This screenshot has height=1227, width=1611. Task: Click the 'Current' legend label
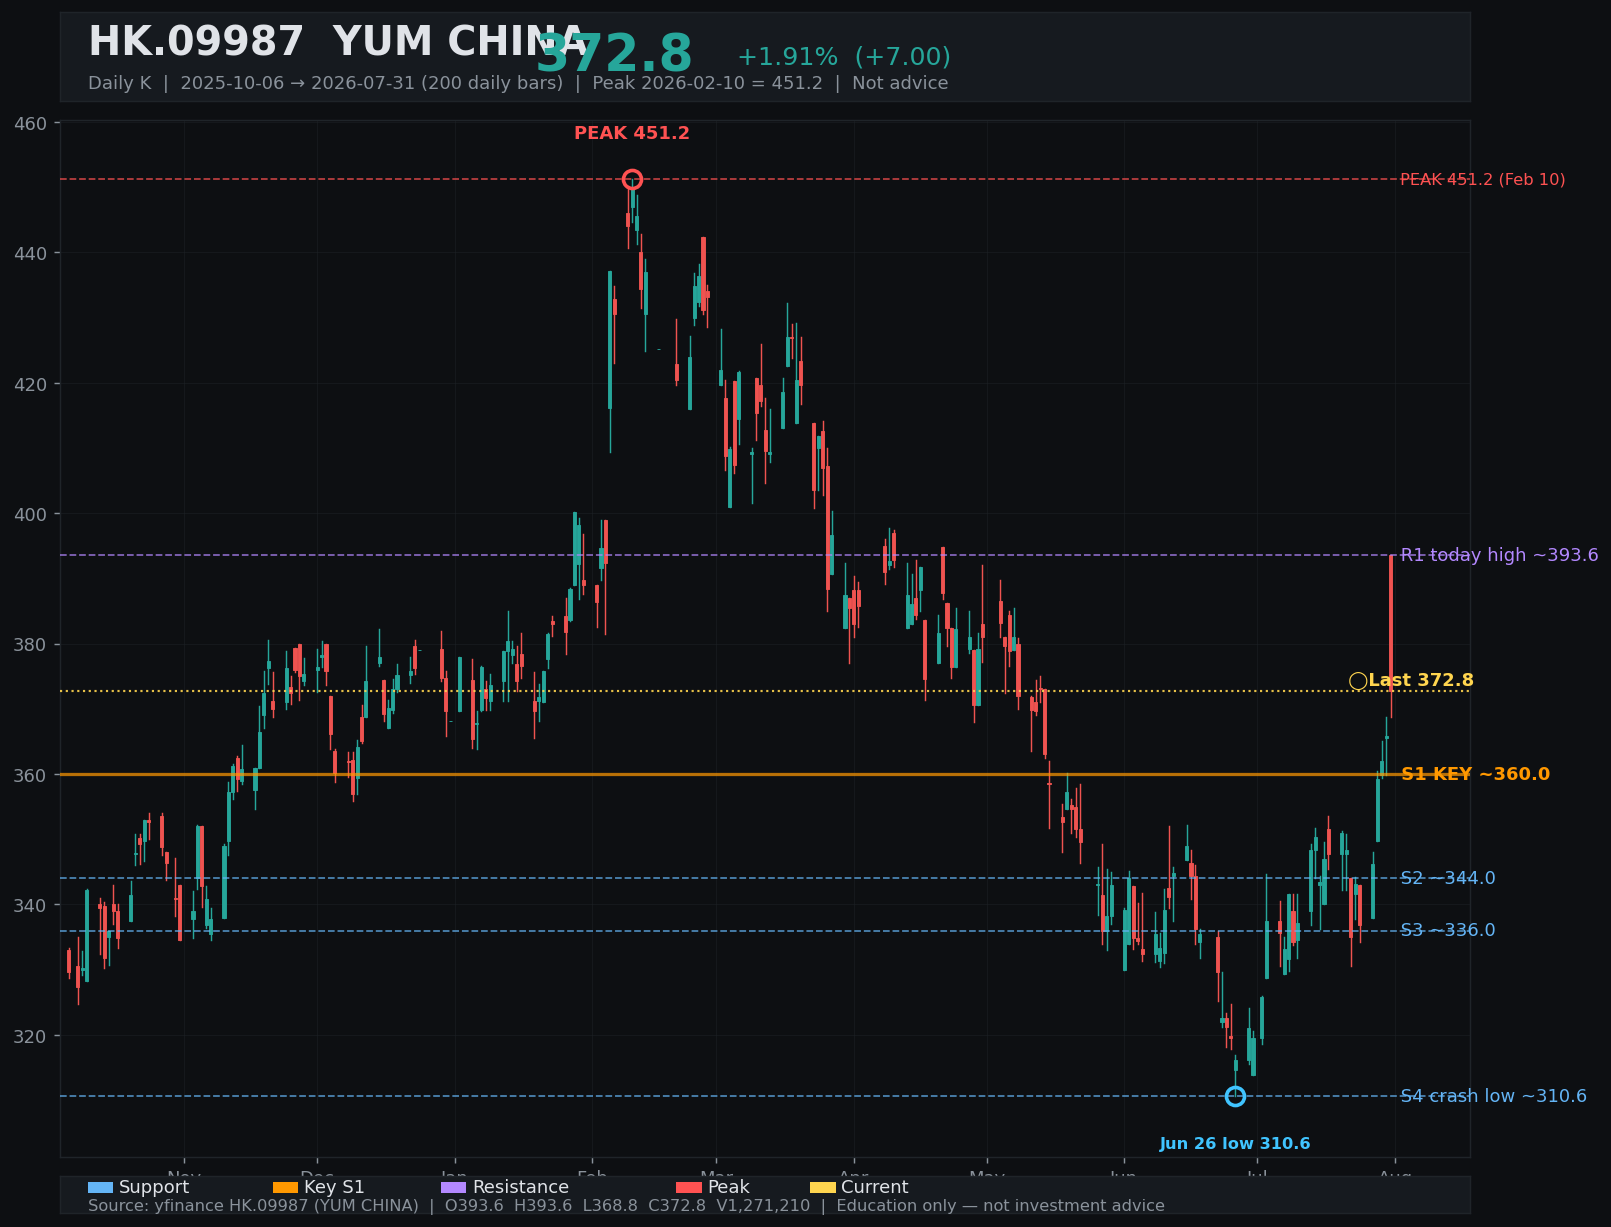pos(875,1187)
